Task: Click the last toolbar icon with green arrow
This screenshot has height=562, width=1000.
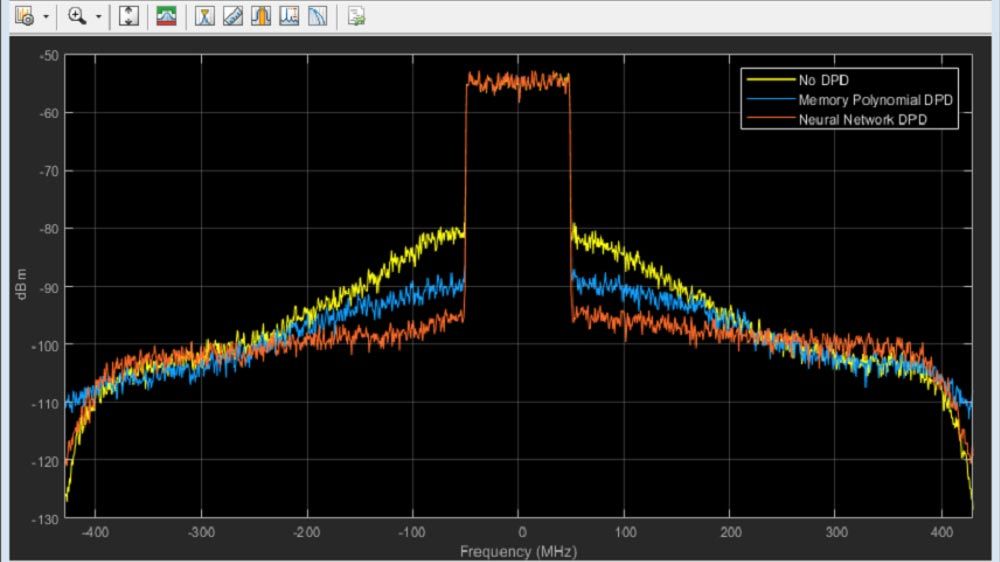Action: click(x=356, y=16)
